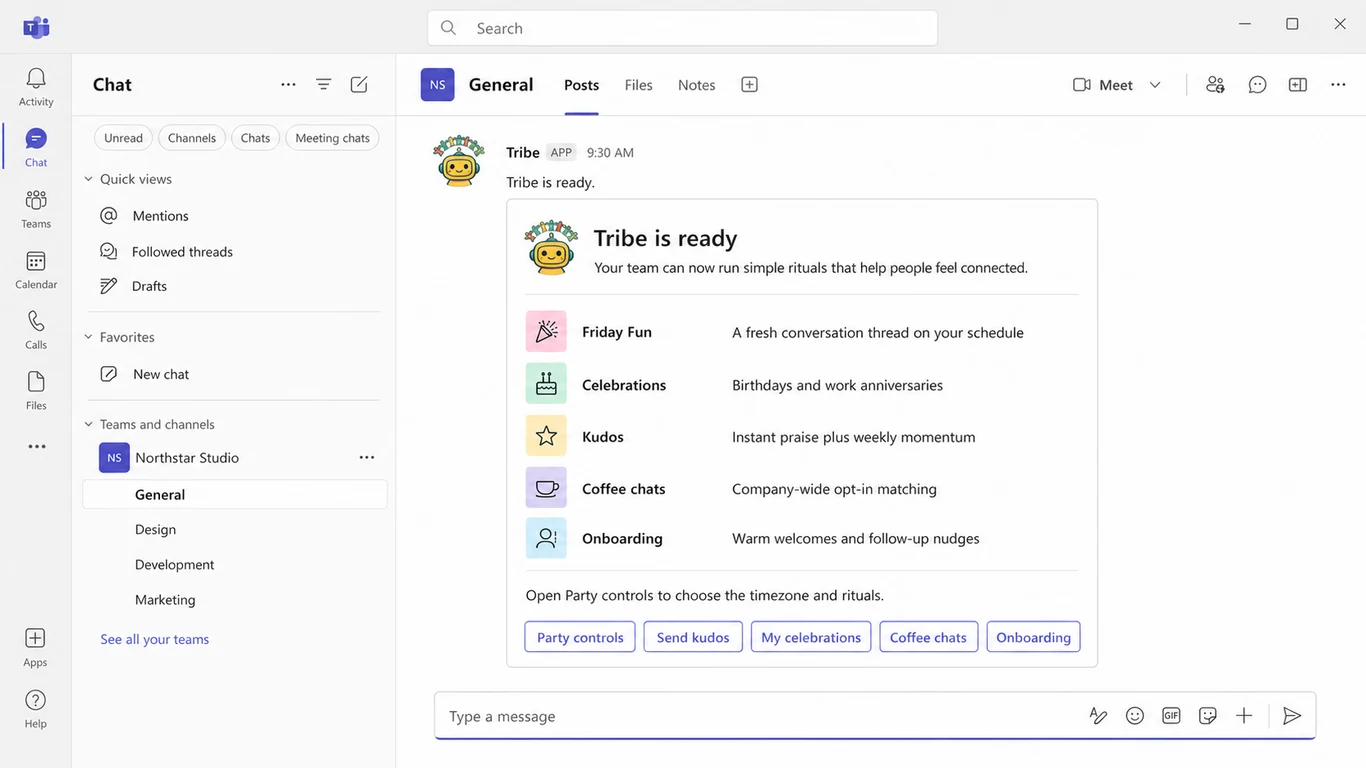The height and width of the screenshot is (768, 1366).
Task: Click the Send kudos button
Action: click(x=693, y=637)
